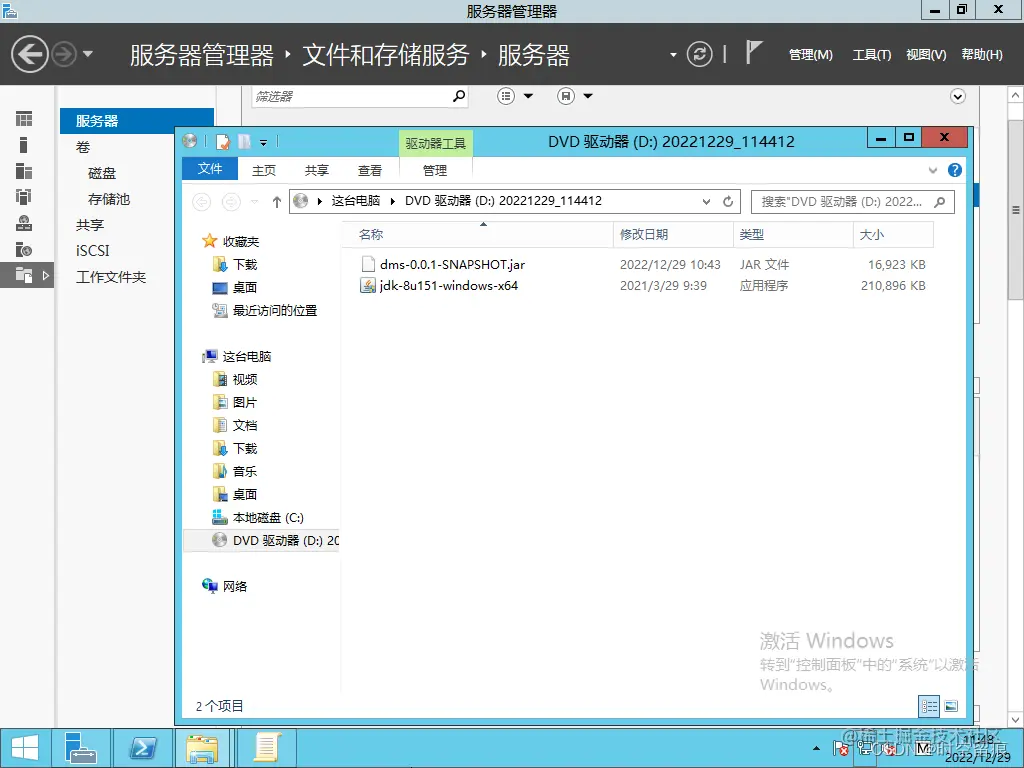1024x768 pixels.
Task: Open the notifications flag in Server Manager
Action: (757, 52)
